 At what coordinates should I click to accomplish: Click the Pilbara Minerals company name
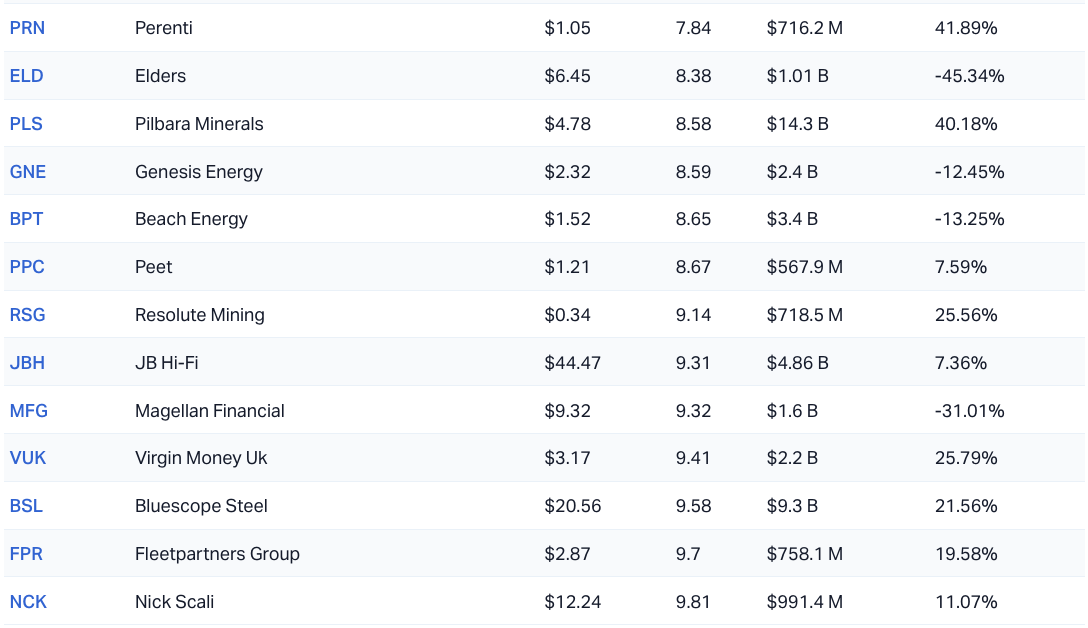tap(199, 124)
